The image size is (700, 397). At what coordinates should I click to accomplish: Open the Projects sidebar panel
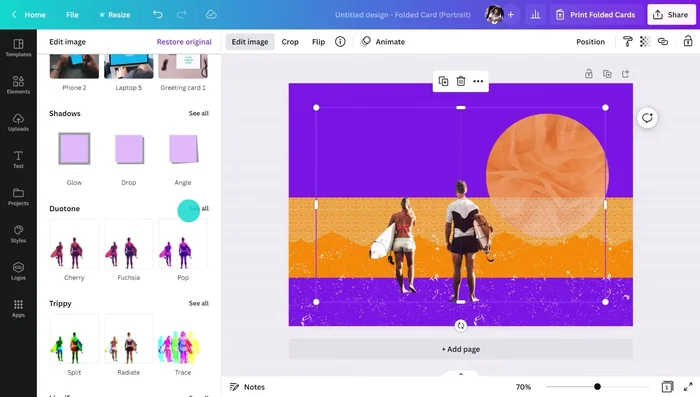pyautogui.click(x=18, y=196)
